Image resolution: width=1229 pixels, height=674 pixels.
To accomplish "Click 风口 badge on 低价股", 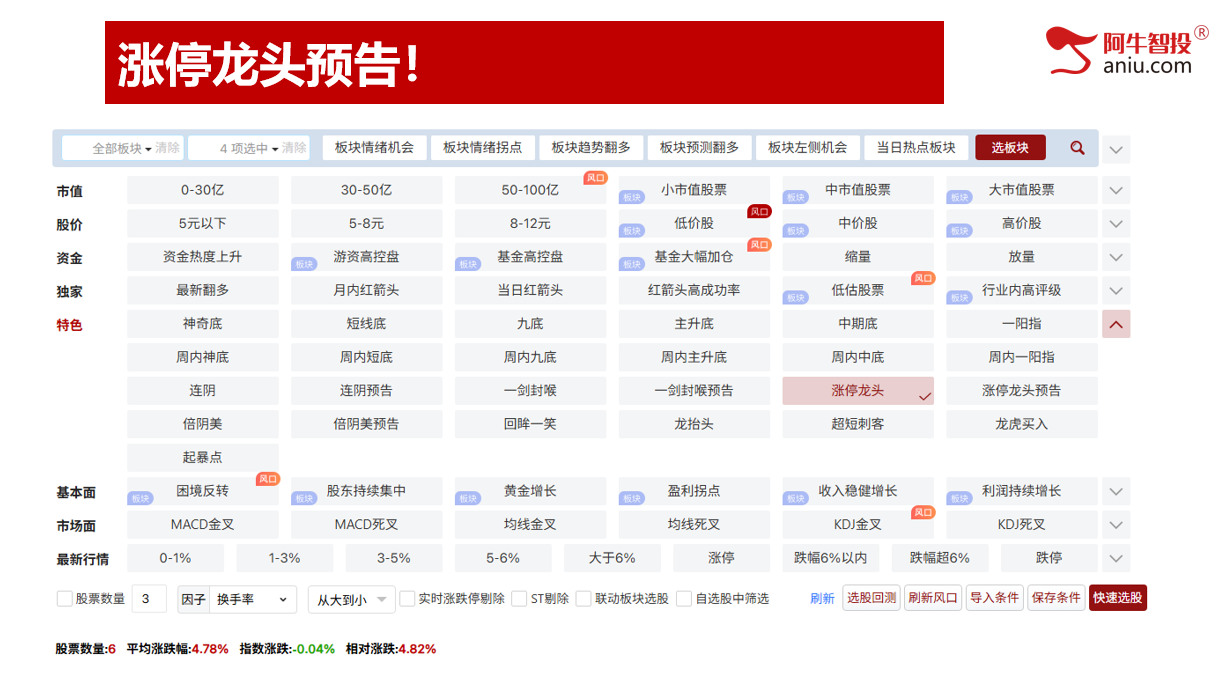I will click(x=759, y=211).
